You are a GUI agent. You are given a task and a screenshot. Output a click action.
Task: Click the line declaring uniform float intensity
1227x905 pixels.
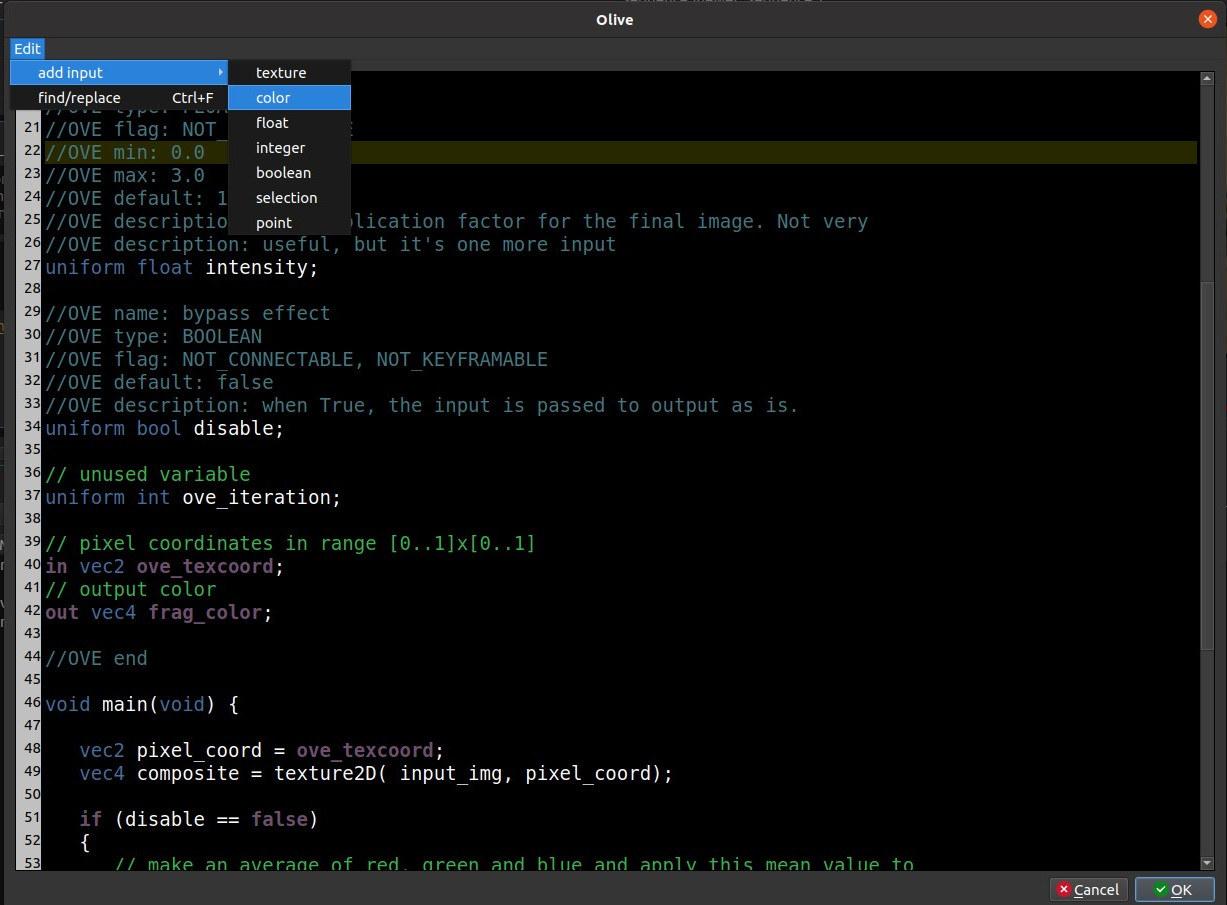[x=181, y=267]
